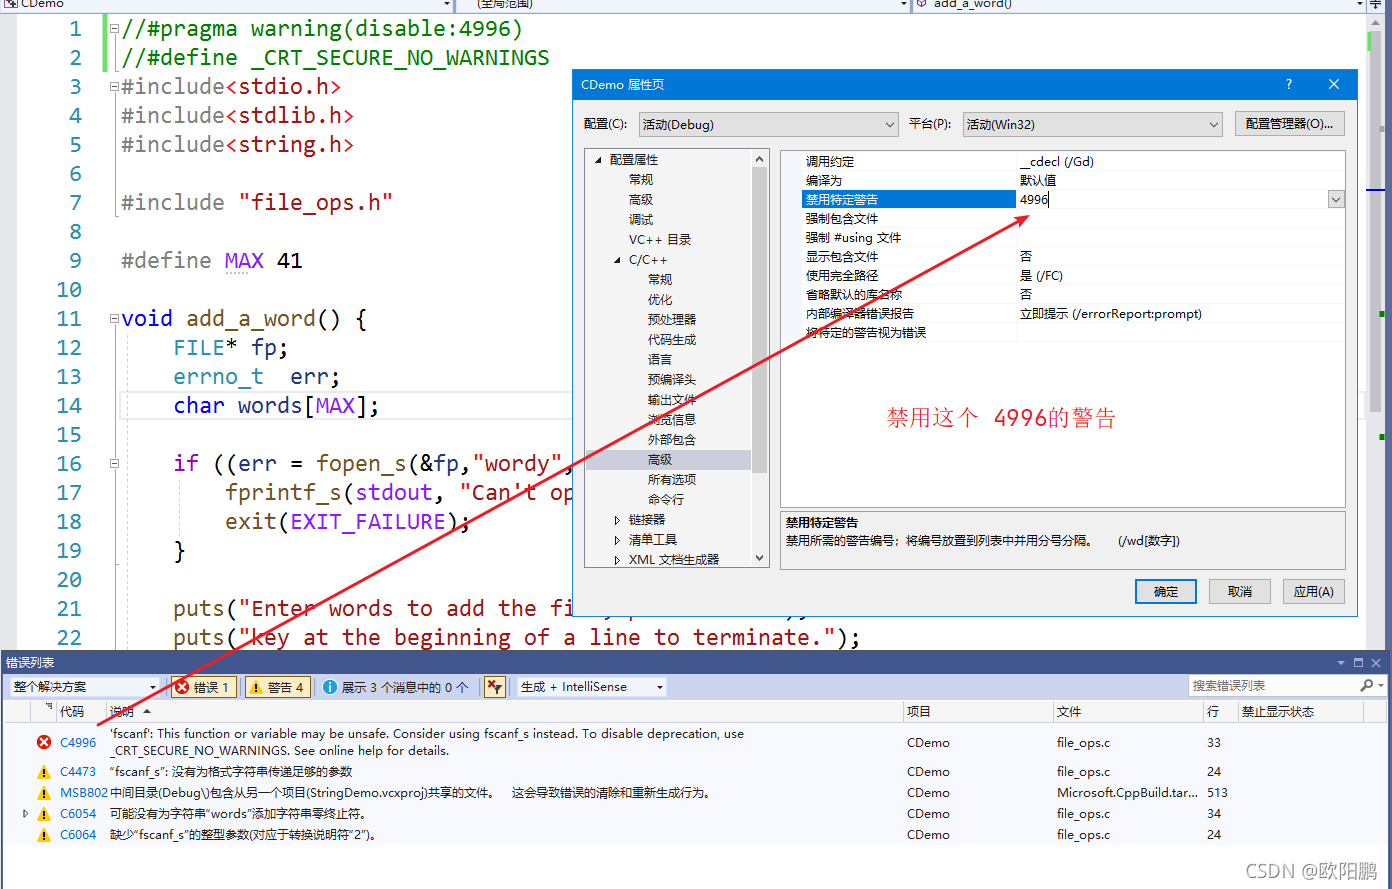Select VC++ 目录 in the property tree
Image resolution: width=1392 pixels, height=889 pixels.
(x=660, y=240)
